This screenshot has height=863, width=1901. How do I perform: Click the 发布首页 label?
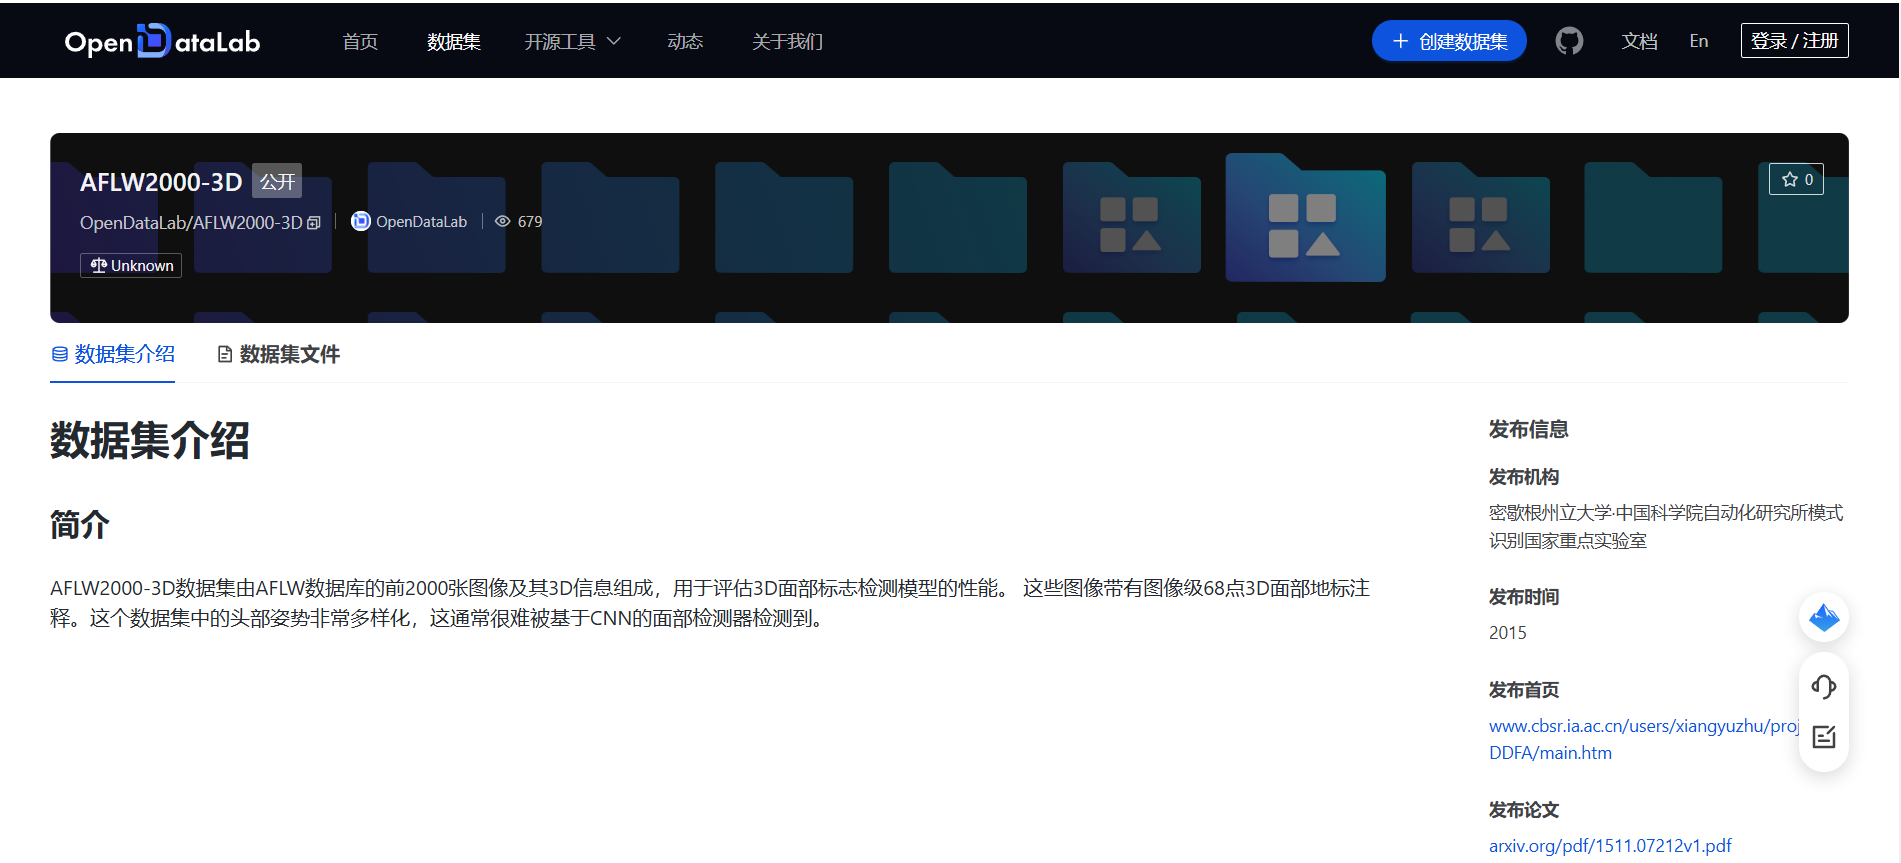(x=1524, y=690)
